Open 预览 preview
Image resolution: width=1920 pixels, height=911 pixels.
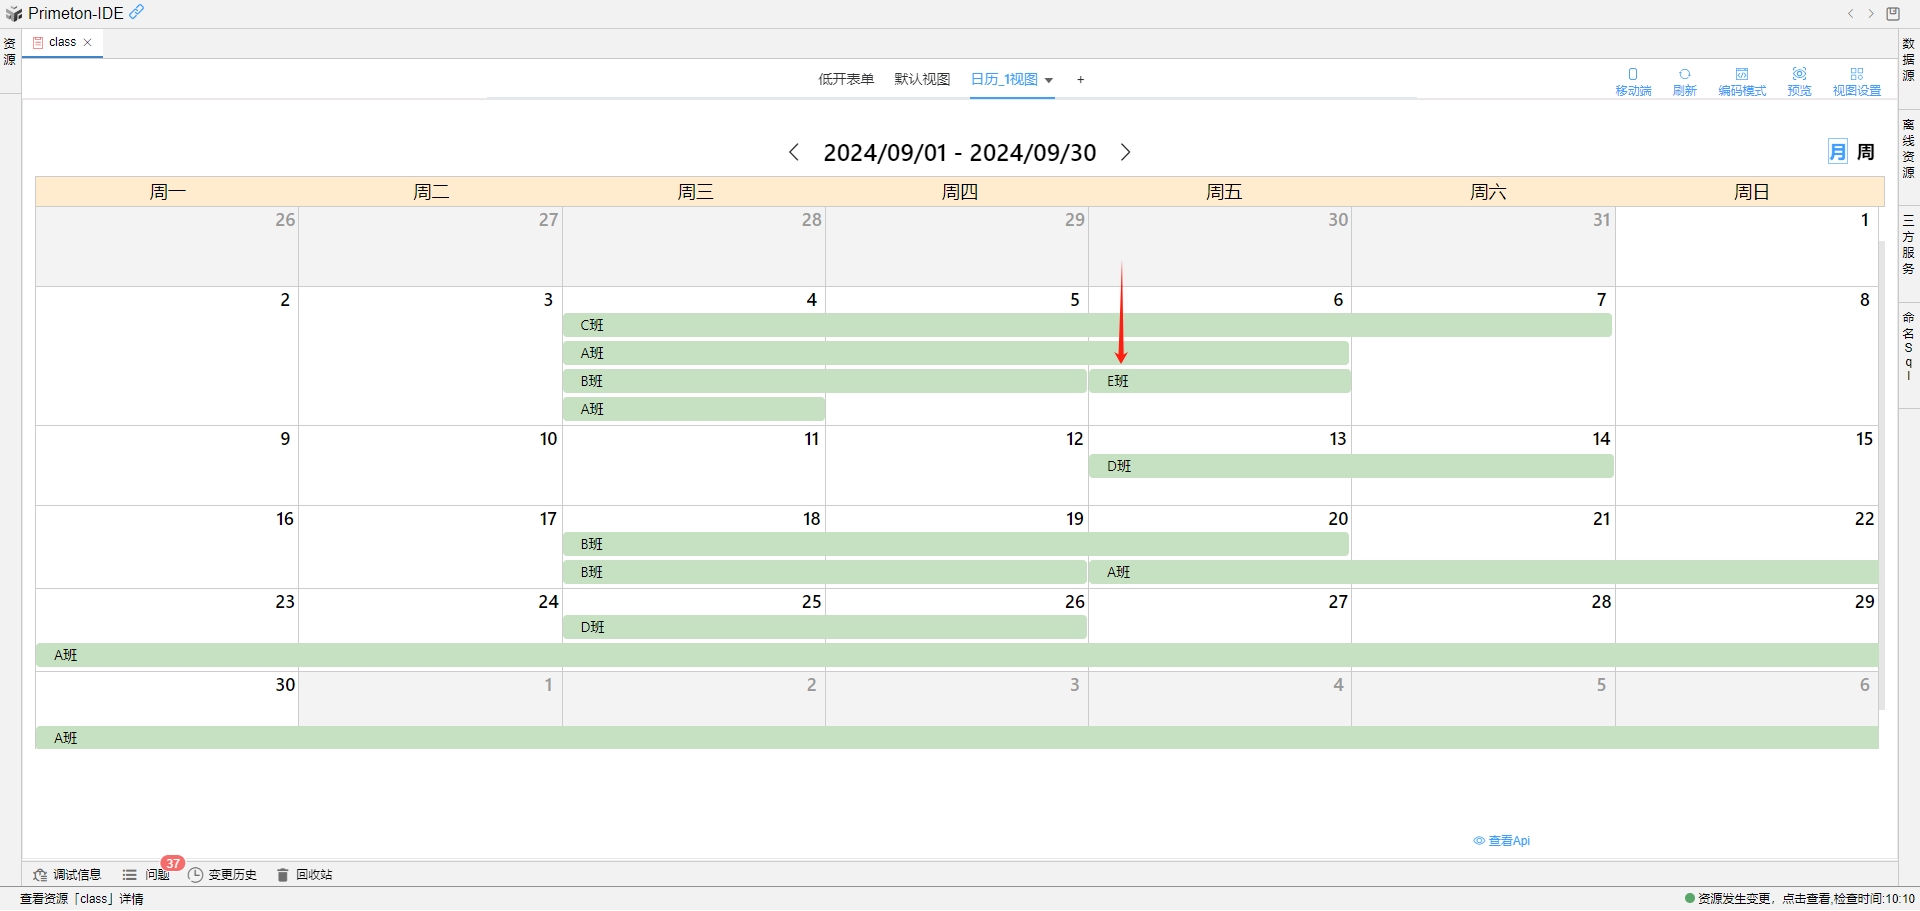tap(1799, 81)
